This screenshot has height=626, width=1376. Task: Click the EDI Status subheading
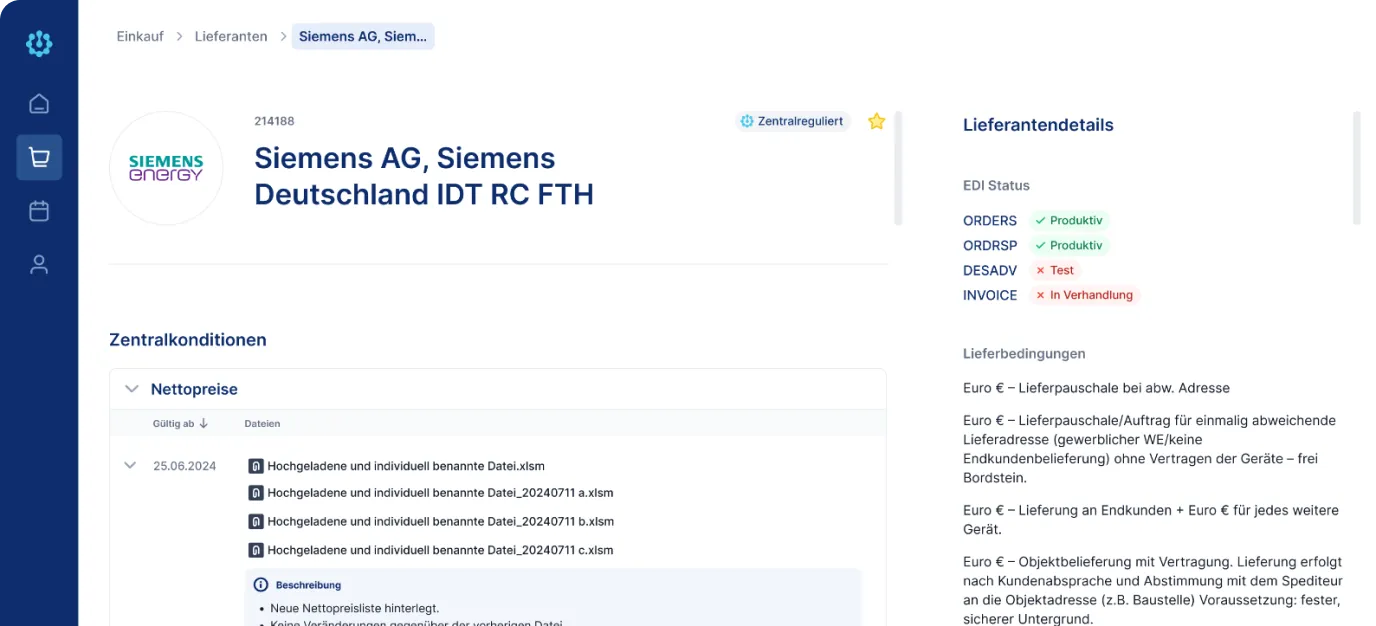(x=996, y=185)
